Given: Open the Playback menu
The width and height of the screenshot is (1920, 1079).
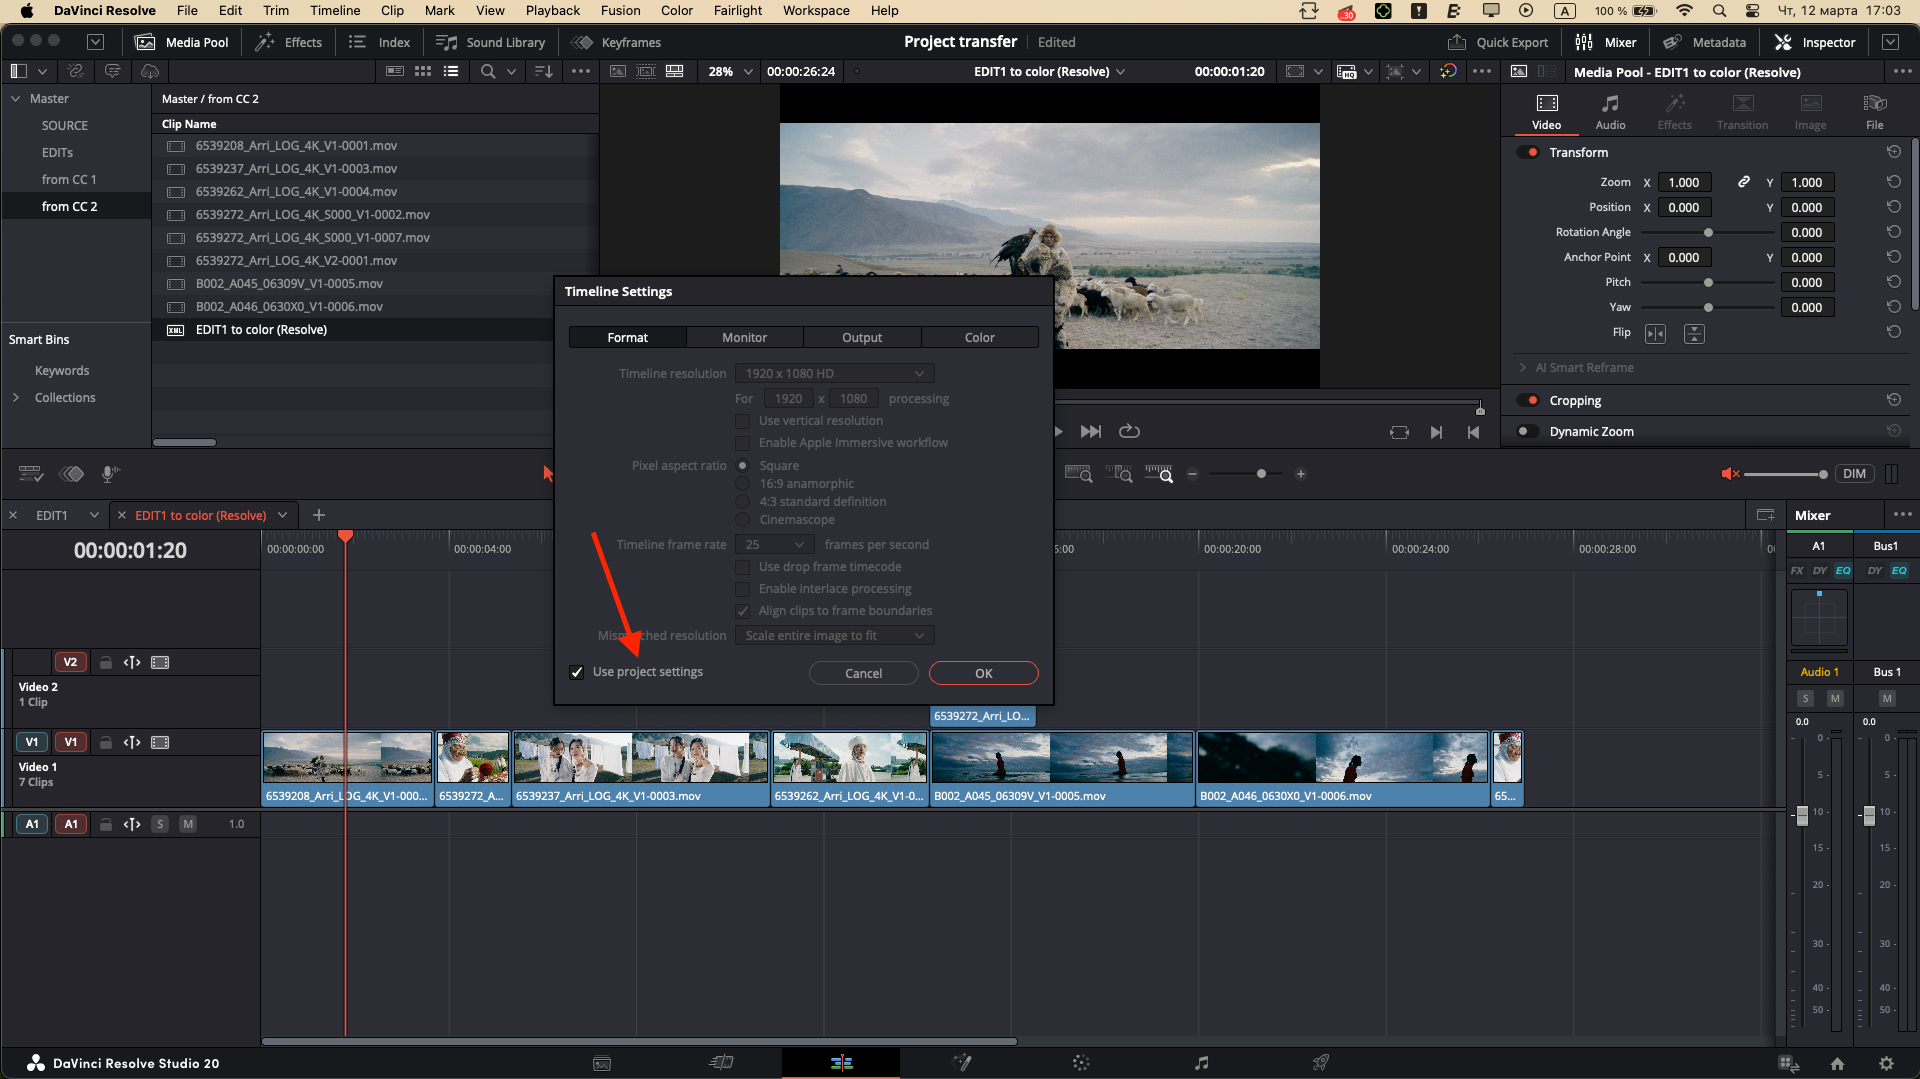Looking at the screenshot, I should point(552,10).
